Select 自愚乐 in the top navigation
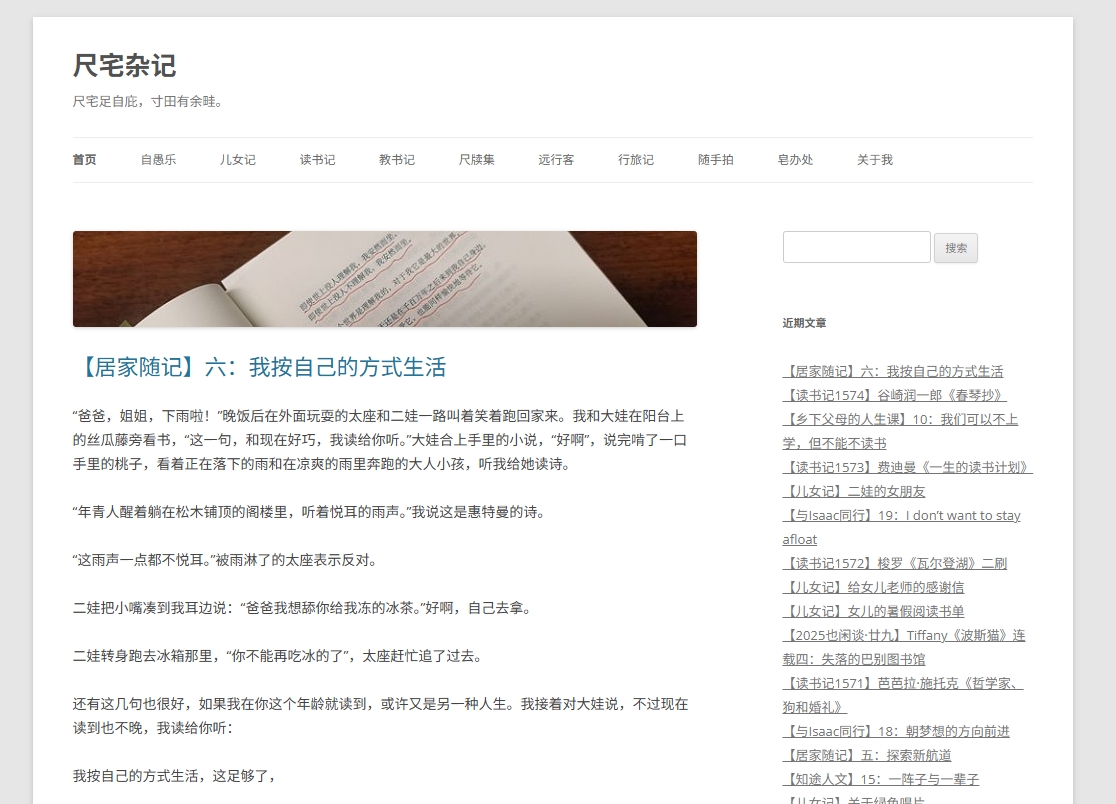 click(158, 159)
